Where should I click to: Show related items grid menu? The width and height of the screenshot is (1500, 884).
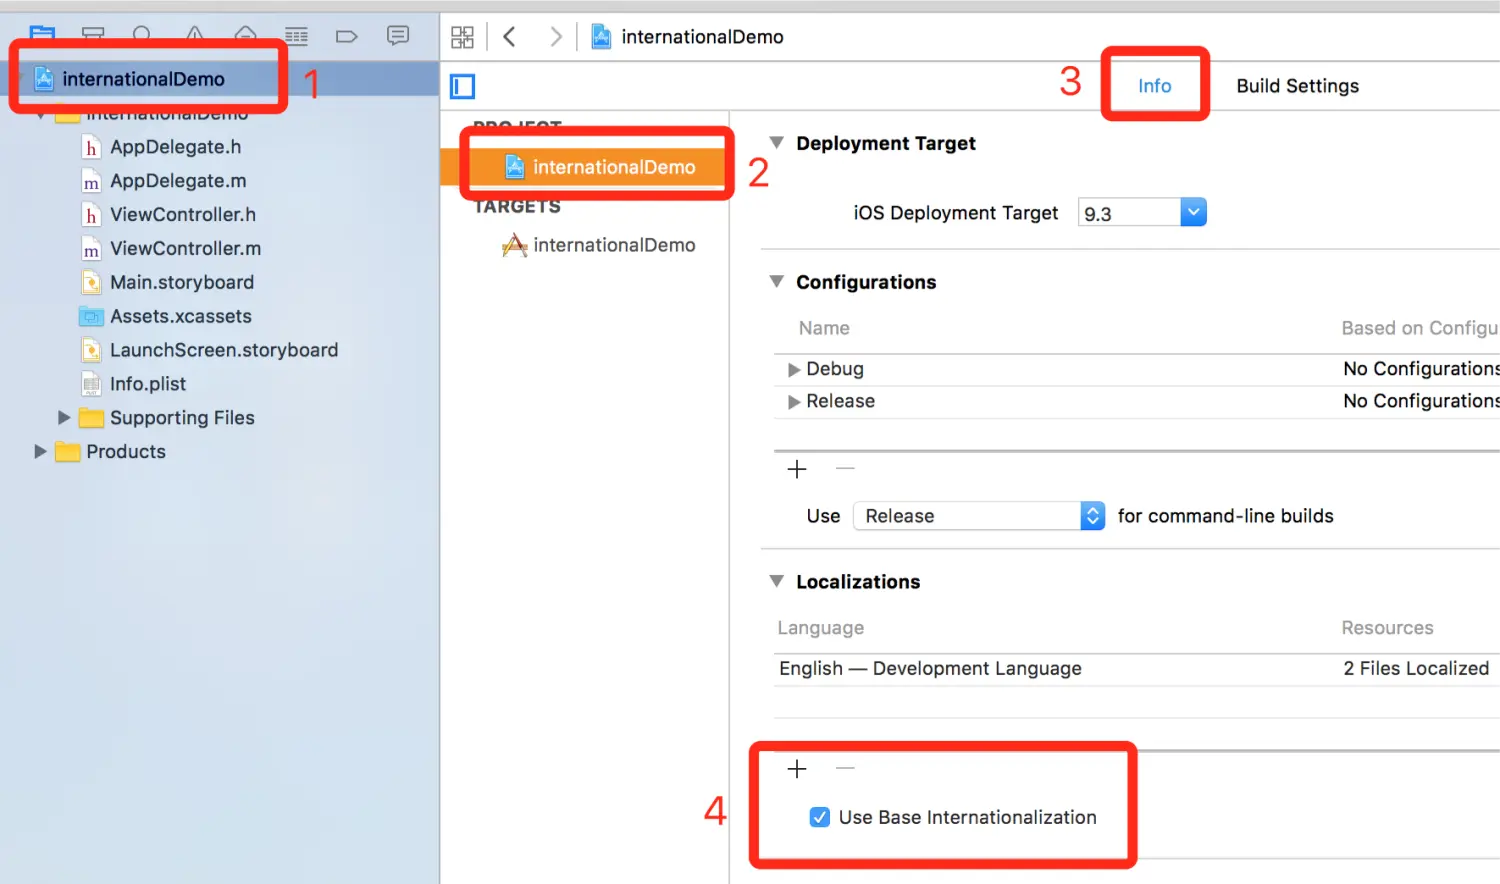pyautogui.click(x=462, y=37)
